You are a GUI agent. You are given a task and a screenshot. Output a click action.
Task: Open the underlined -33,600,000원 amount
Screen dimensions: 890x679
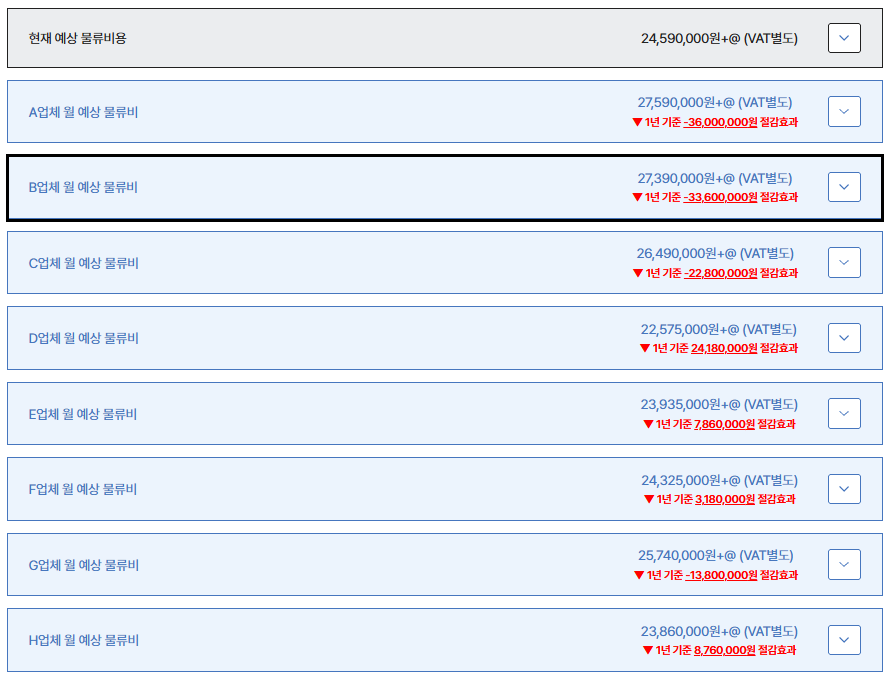click(720, 197)
